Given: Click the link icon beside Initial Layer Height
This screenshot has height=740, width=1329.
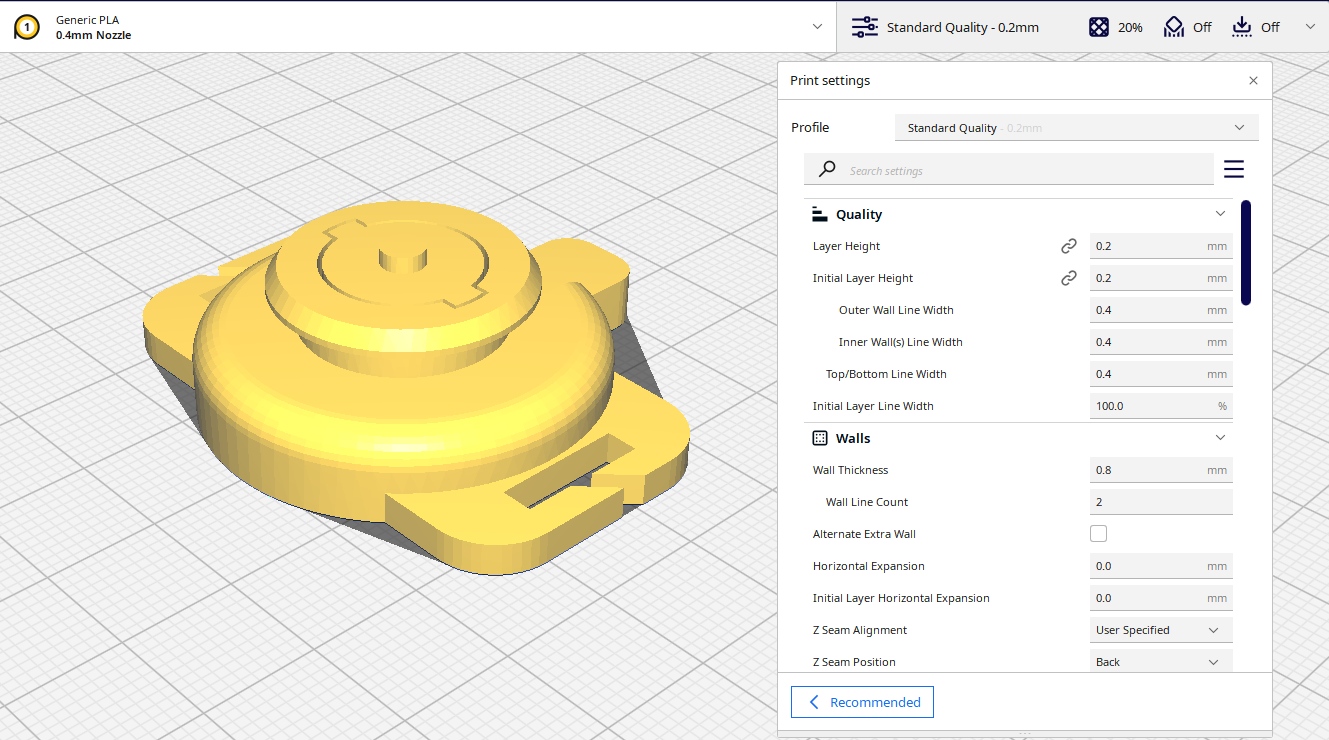Looking at the screenshot, I should tap(1069, 278).
